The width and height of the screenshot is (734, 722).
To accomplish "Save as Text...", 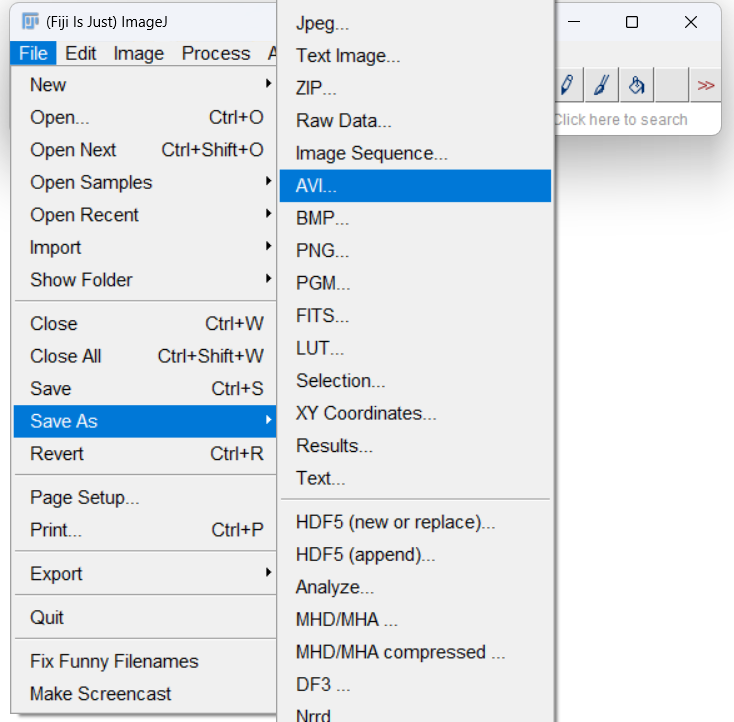I will tap(415, 478).
